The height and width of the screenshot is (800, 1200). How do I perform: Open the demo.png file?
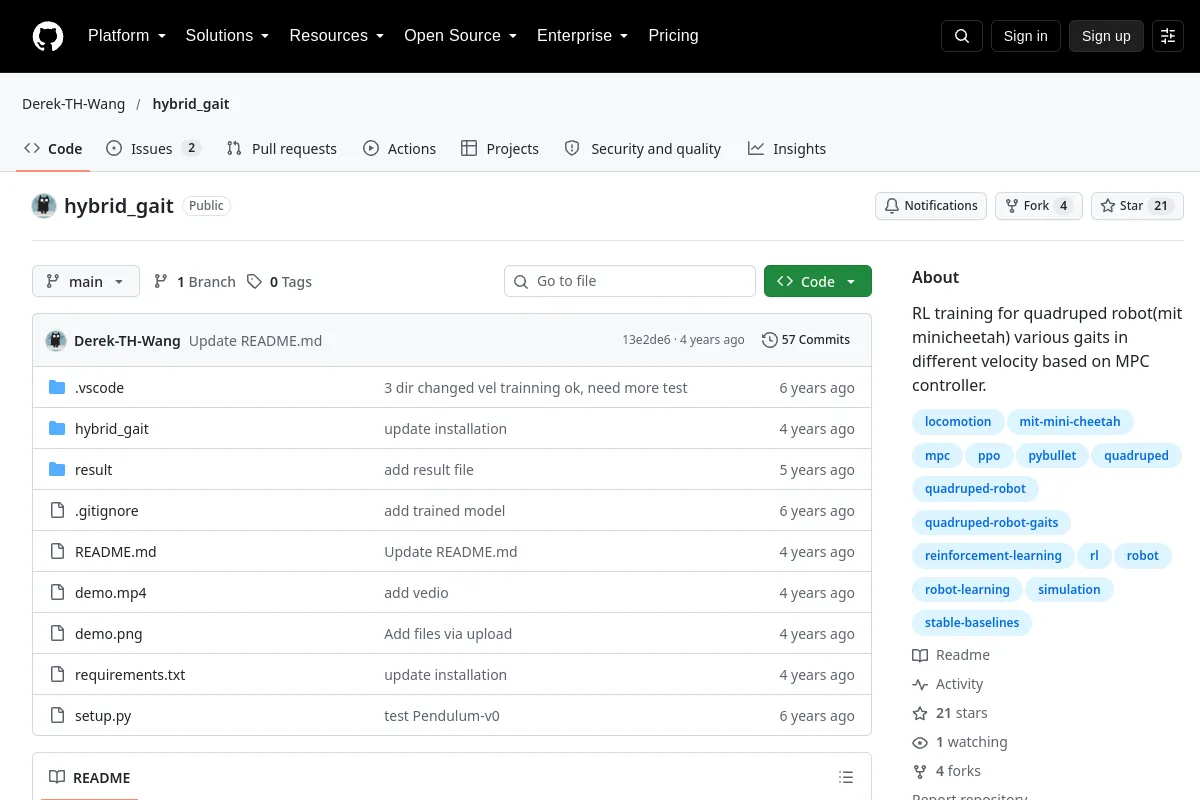[x=109, y=634]
